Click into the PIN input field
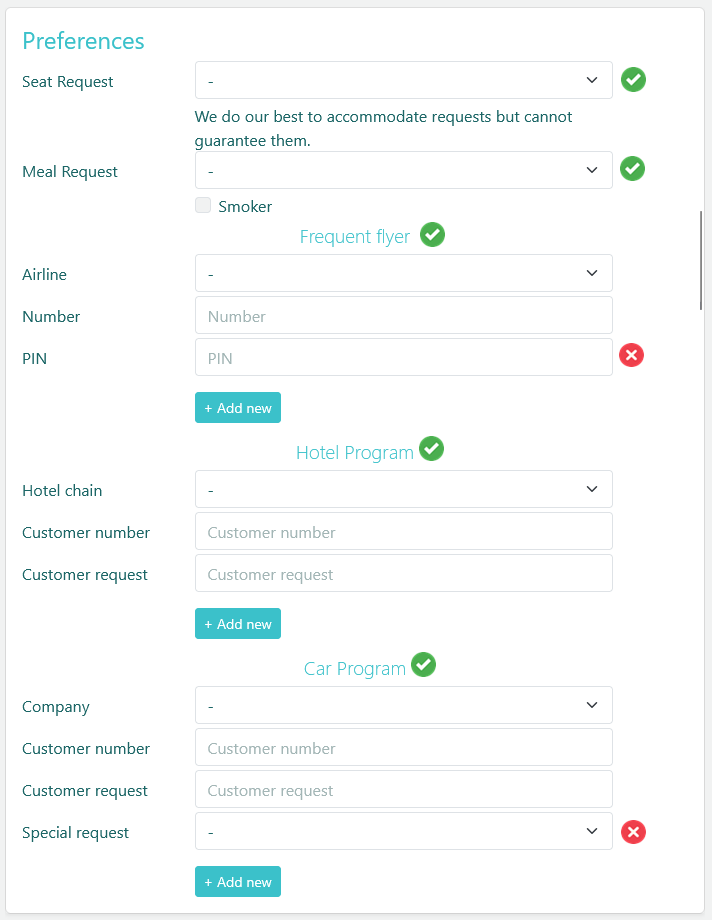Image resolution: width=712 pixels, height=920 pixels. pyautogui.click(x=403, y=357)
